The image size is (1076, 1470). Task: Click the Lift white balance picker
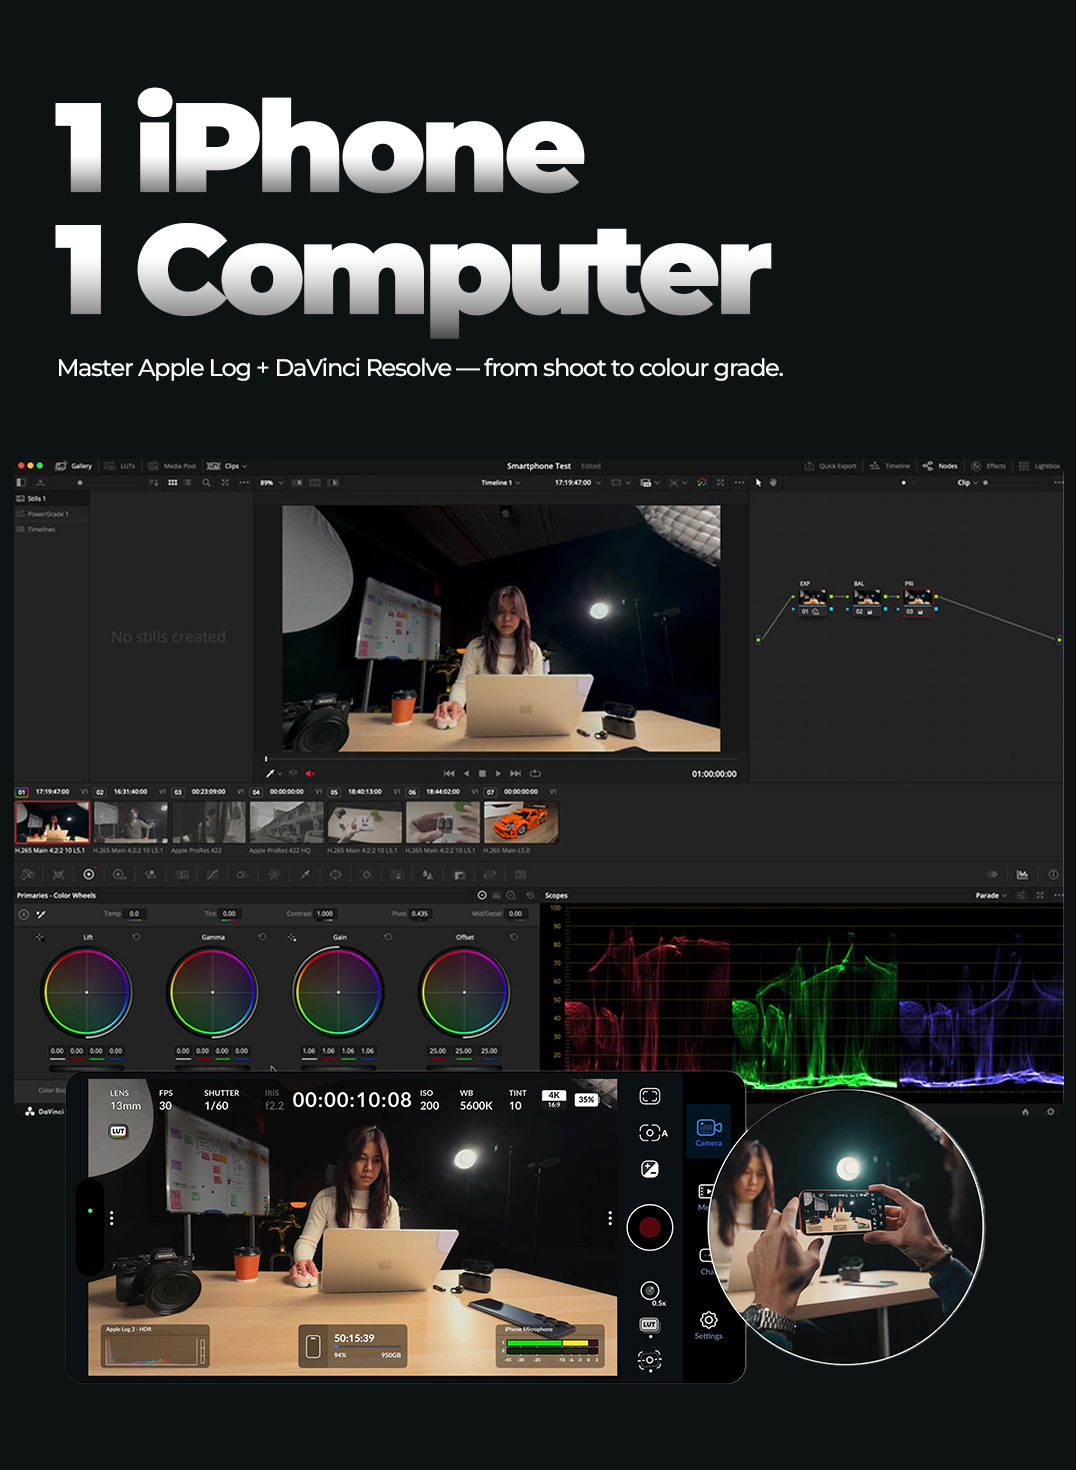40,938
